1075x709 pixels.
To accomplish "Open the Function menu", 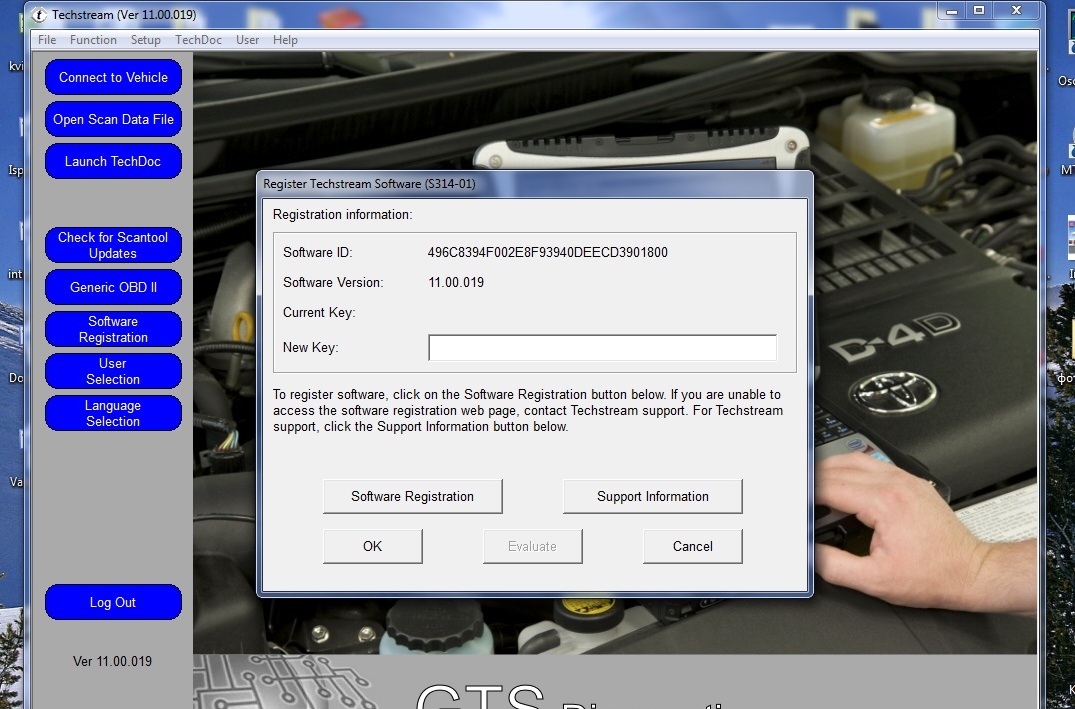I will (x=93, y=40).
